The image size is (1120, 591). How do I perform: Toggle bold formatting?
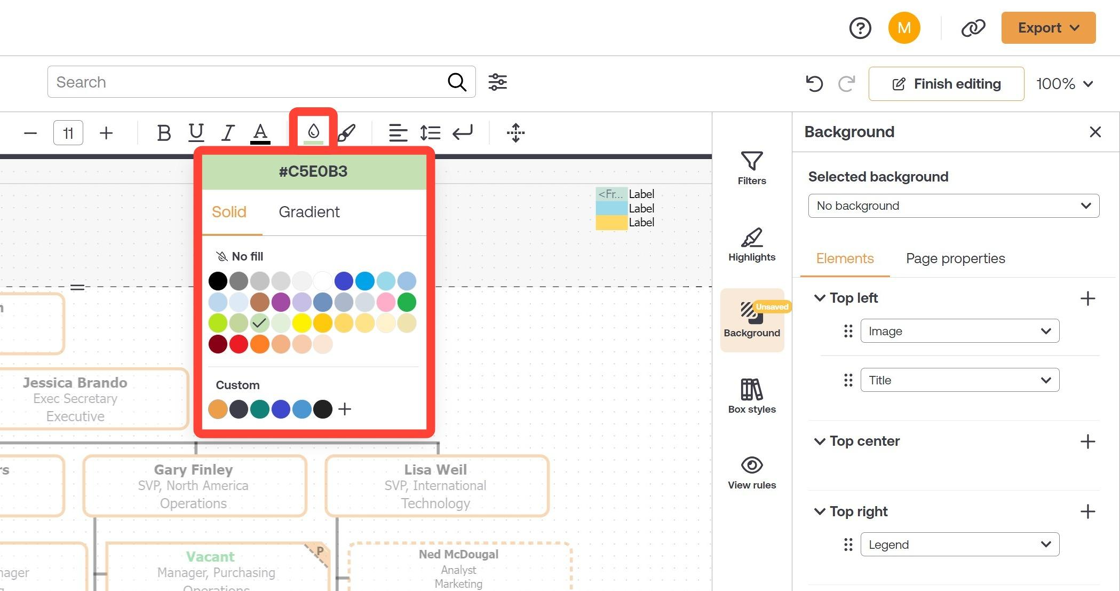click(163, 131)
